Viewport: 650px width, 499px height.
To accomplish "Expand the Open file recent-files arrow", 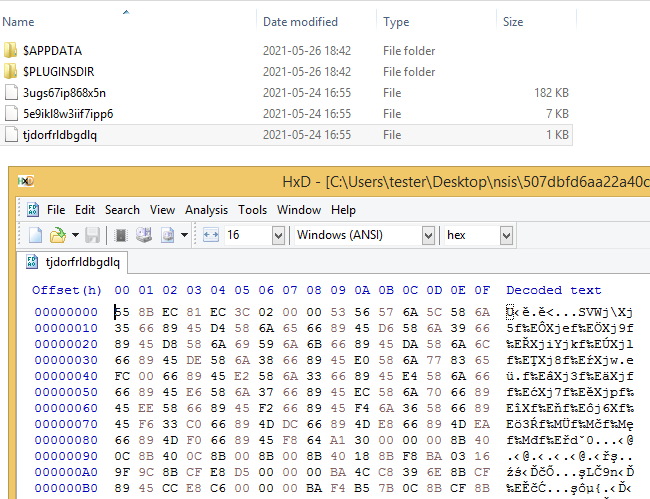I will click(75, 235).
